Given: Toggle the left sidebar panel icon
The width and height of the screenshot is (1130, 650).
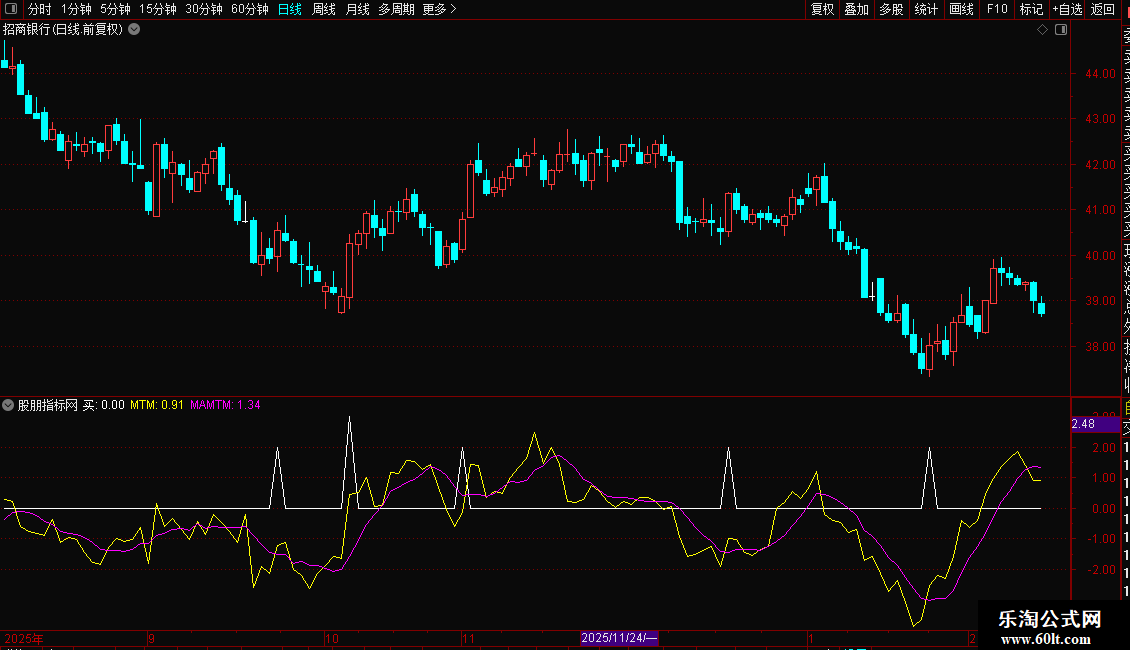Looking at the screenshot, I should coord(10,9).
